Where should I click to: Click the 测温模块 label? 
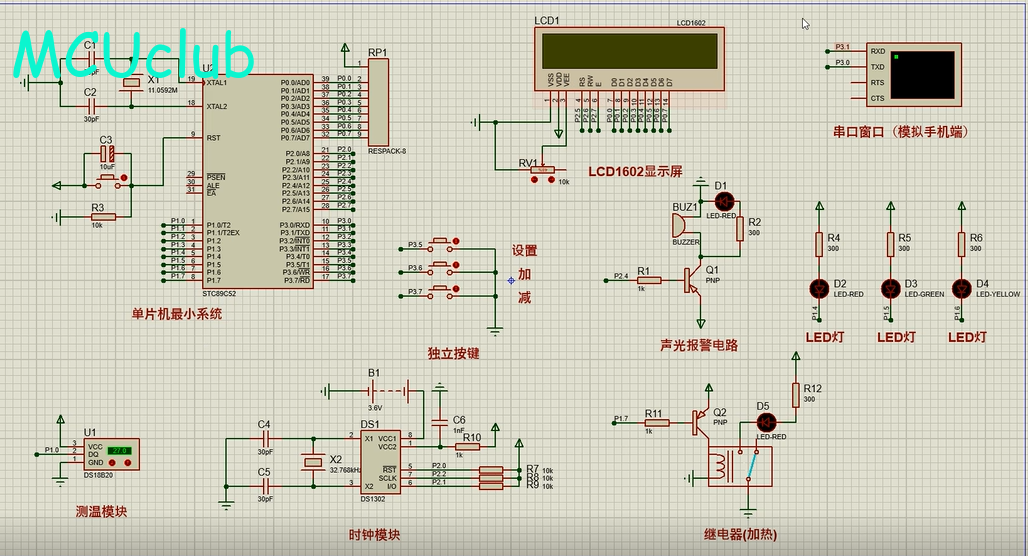102,511
